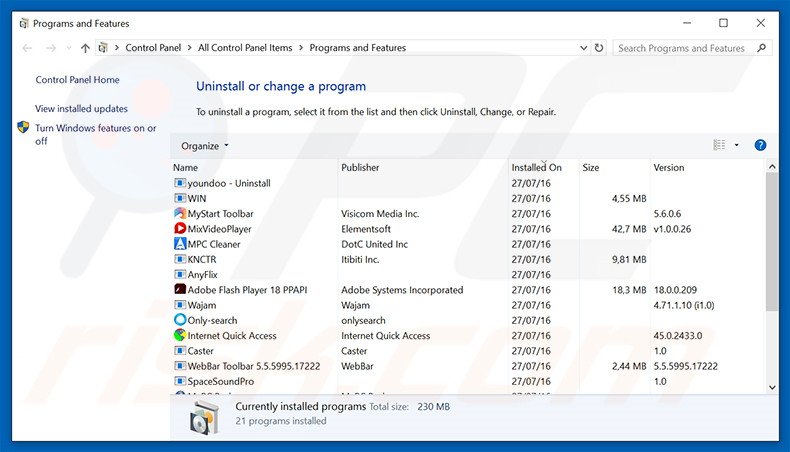Open the Organize dropdown menu
The image size is (790, 452).
tap(205, 146)
